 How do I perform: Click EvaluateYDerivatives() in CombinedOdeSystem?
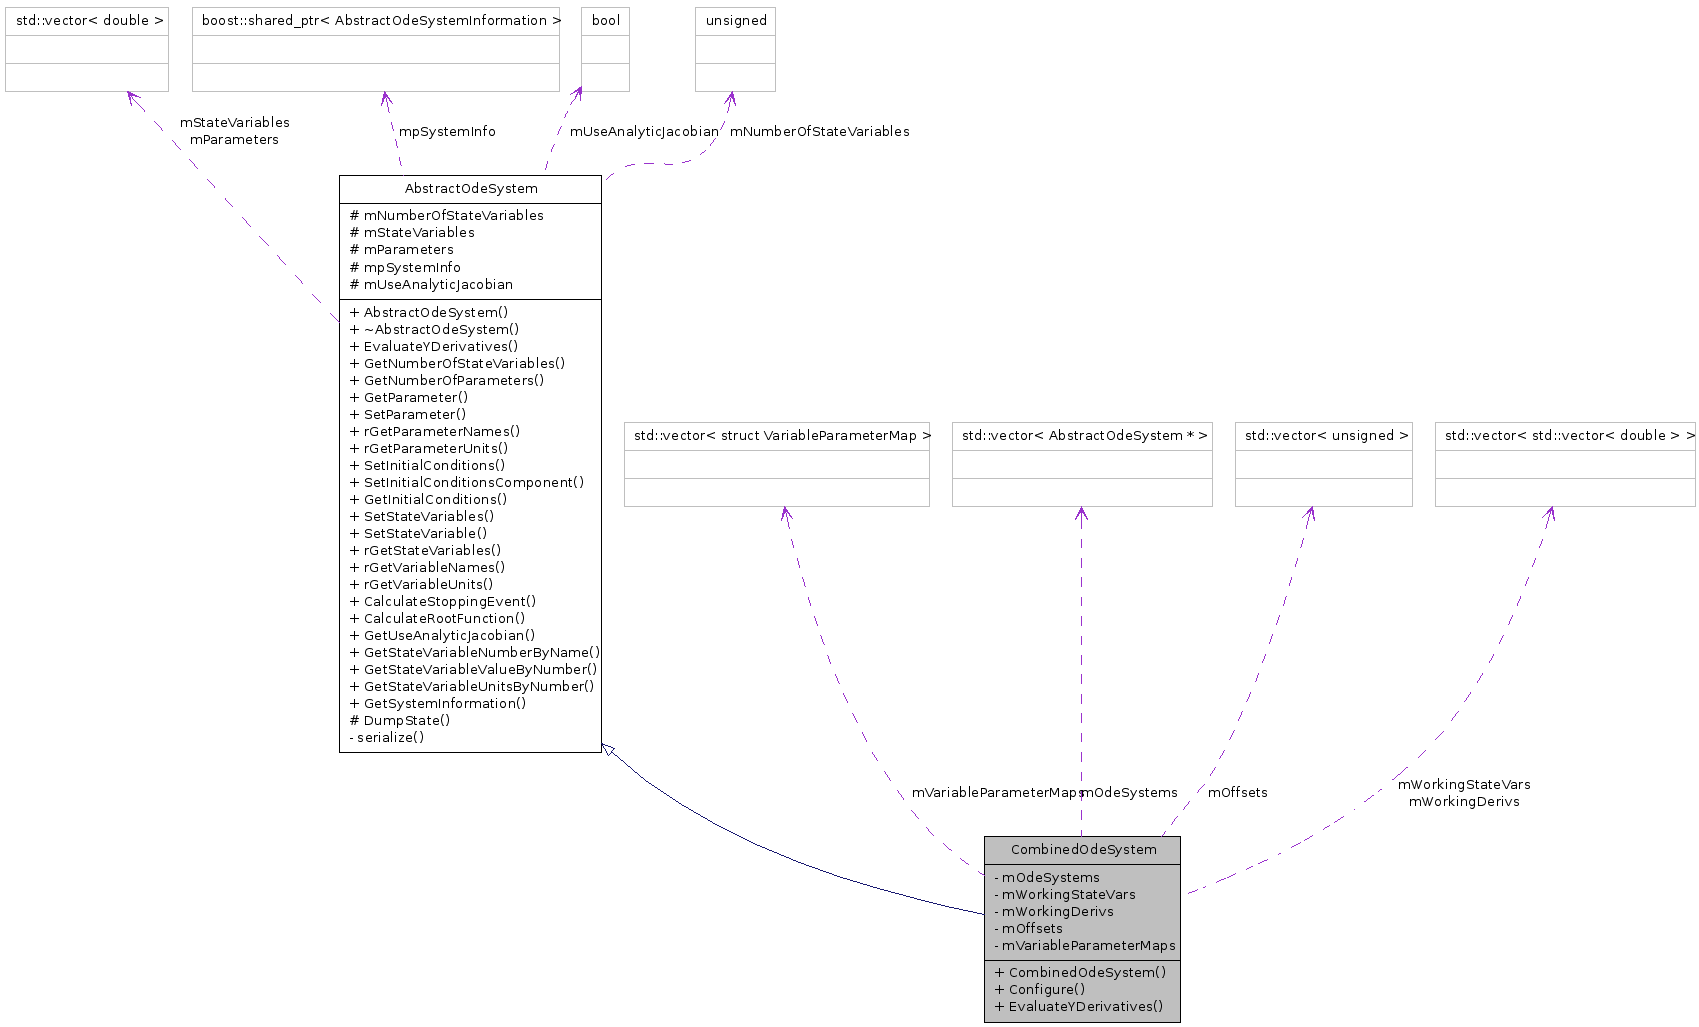pos(1079,1007)
